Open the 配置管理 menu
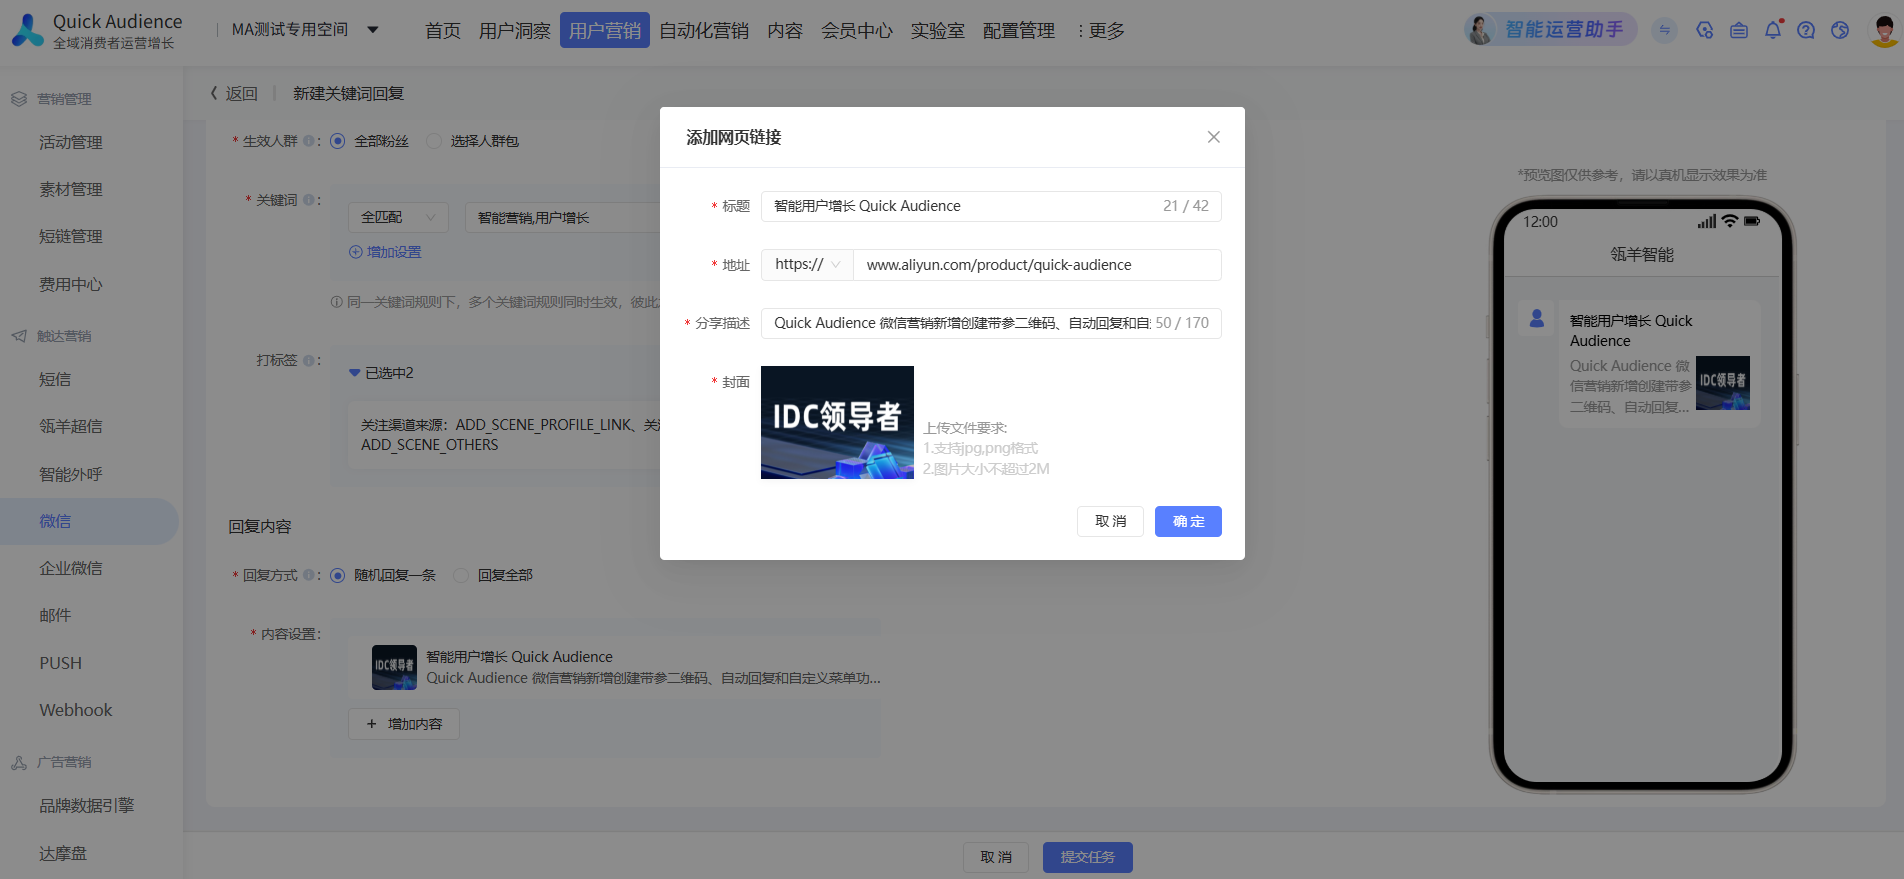The height and width of the screenshot is (879, 1904). click(1019, 31)
